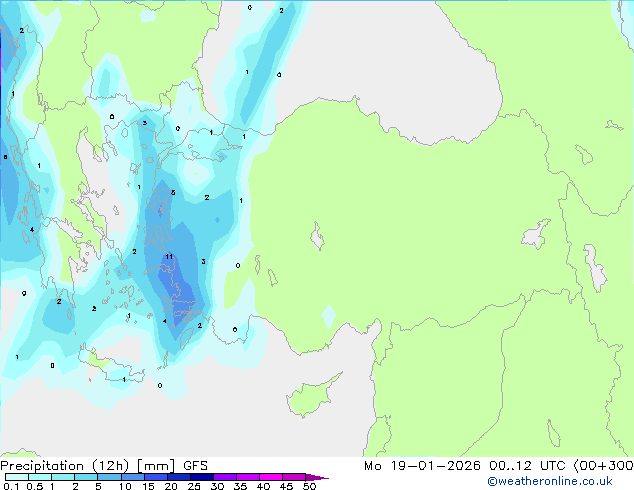634x490 pixels.
Task: Click the legend scale label "10"
Action: click(x=125, y=486)
